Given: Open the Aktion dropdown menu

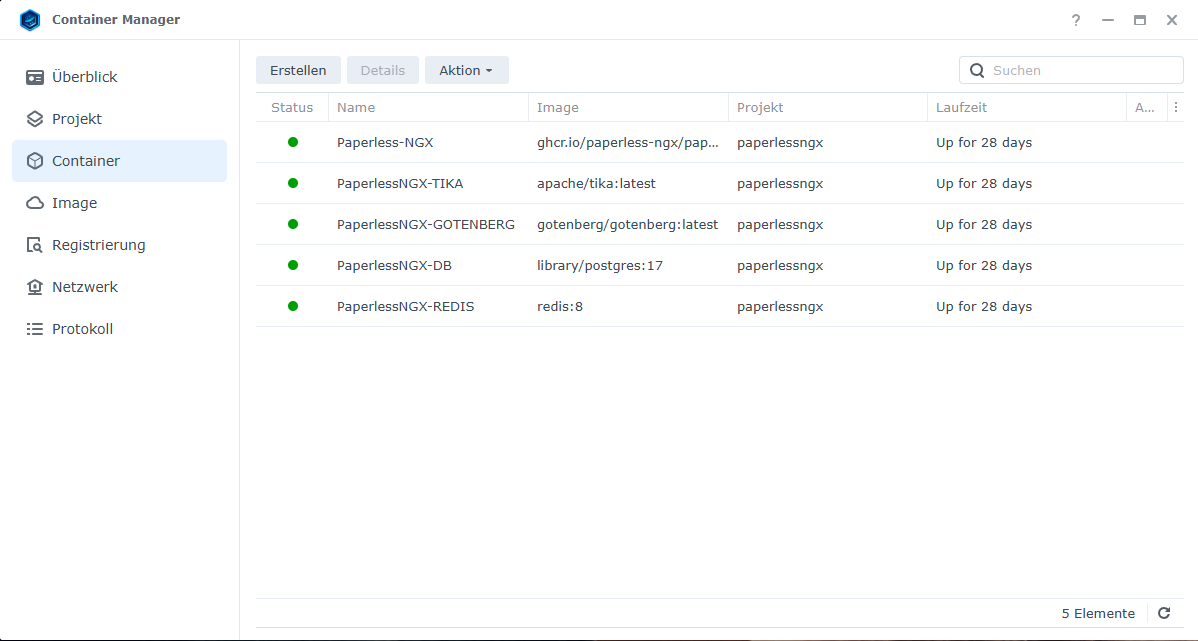Looking at the screenshot, I should point(466,70).
